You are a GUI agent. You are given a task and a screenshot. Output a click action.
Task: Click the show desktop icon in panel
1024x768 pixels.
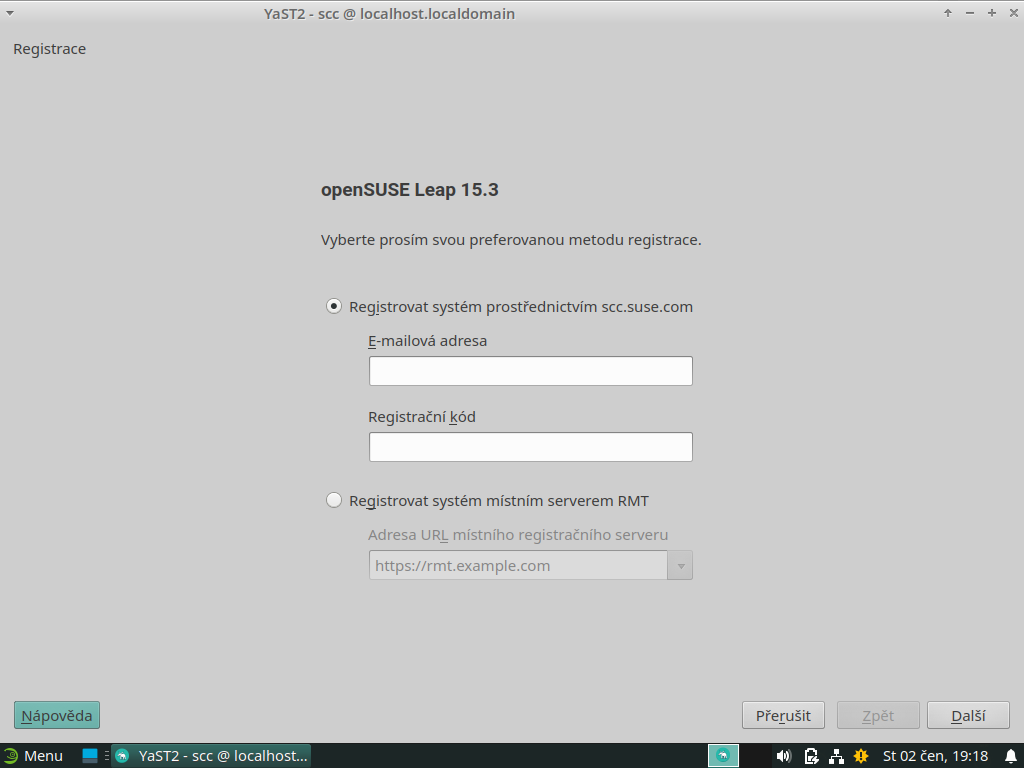click(89, 756)
